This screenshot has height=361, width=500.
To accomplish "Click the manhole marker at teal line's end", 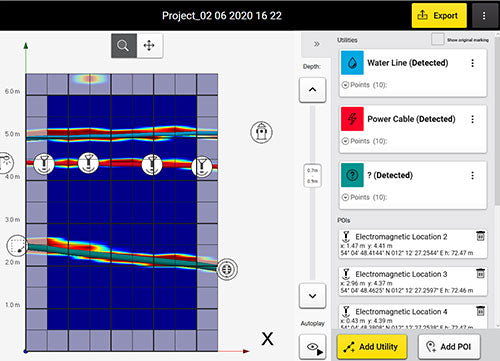I will pyautogui.click(x=227, y=269).
